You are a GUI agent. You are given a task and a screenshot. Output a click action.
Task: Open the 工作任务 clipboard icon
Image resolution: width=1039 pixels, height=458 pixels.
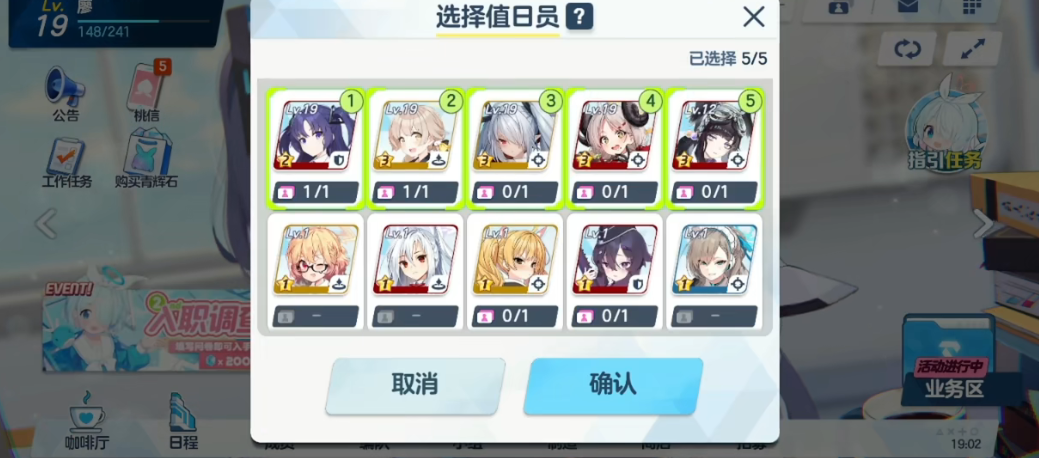(66, 157)
